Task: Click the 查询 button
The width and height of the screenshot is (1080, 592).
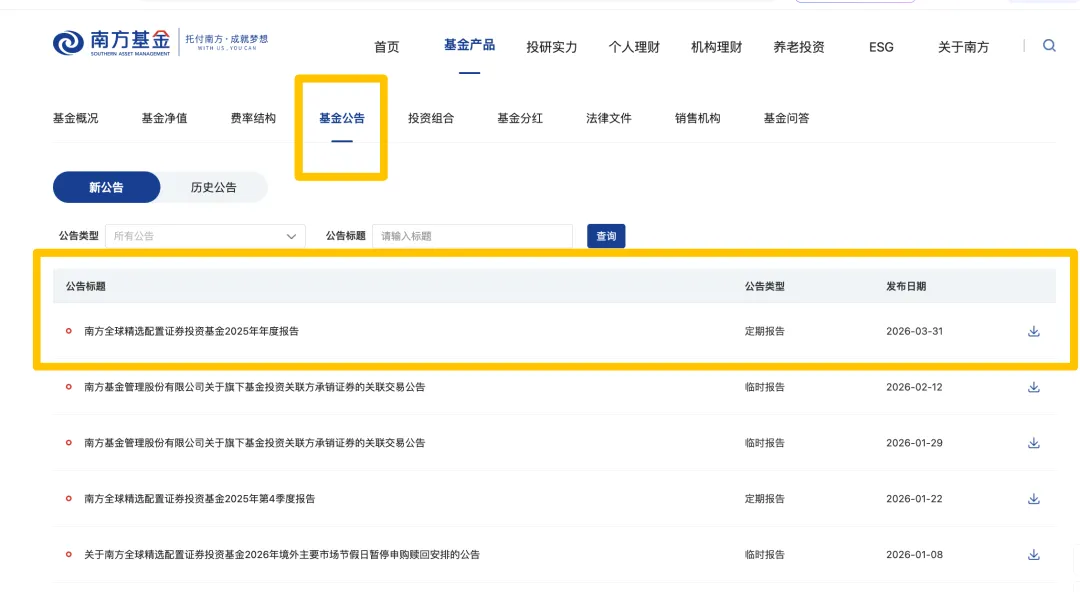Action: [x=606, y=236]
